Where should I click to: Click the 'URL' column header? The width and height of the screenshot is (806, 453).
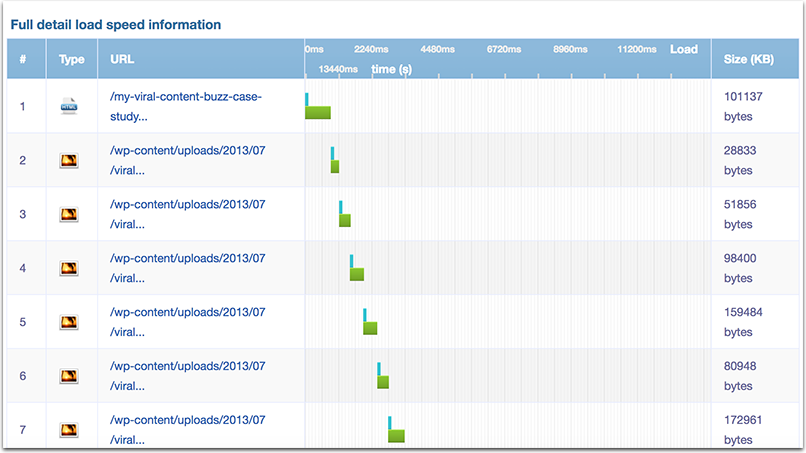point(122,59)
